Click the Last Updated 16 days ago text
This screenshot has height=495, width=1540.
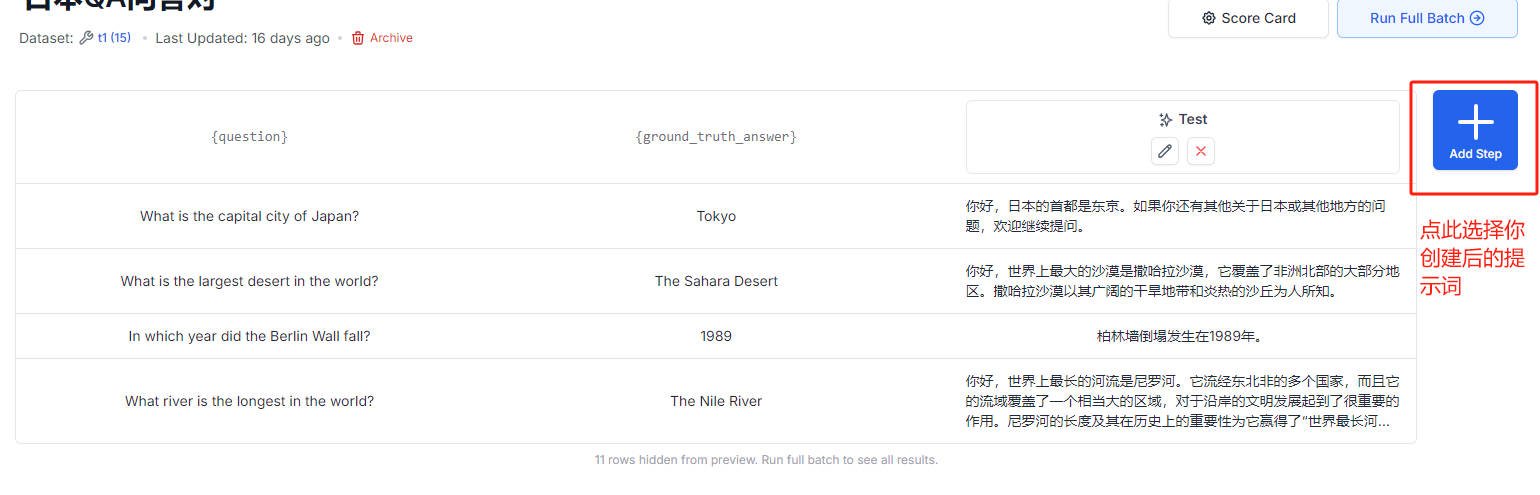242,38
